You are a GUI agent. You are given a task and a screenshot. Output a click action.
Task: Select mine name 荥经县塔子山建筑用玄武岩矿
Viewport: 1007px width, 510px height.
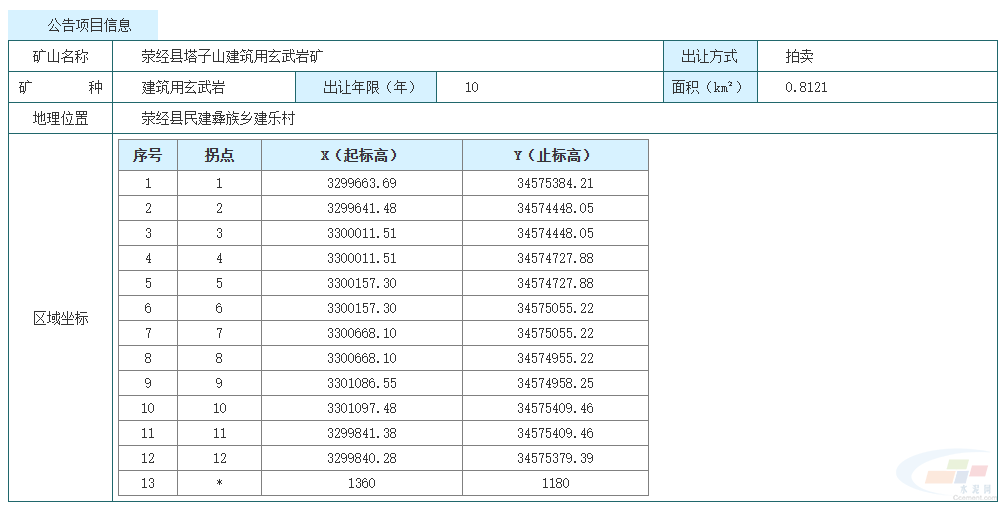(232, 57)
